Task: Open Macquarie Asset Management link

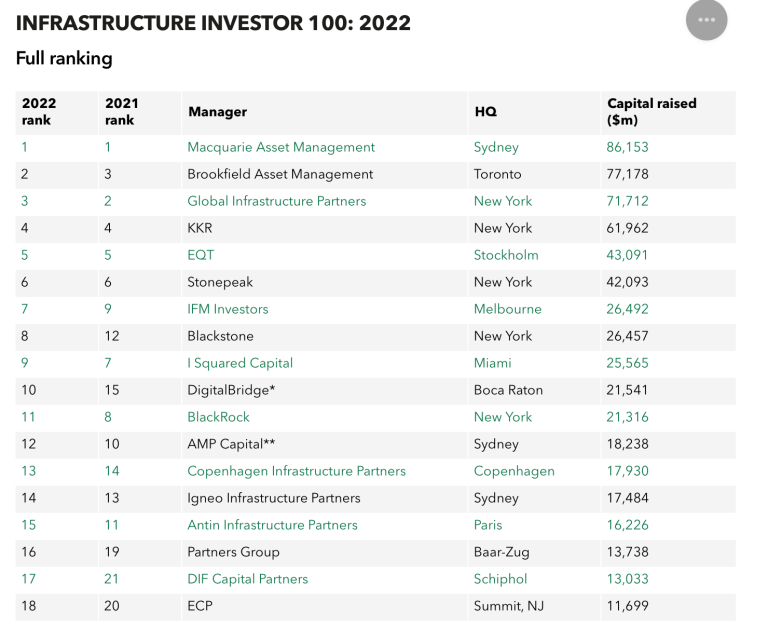Action: 281,147
